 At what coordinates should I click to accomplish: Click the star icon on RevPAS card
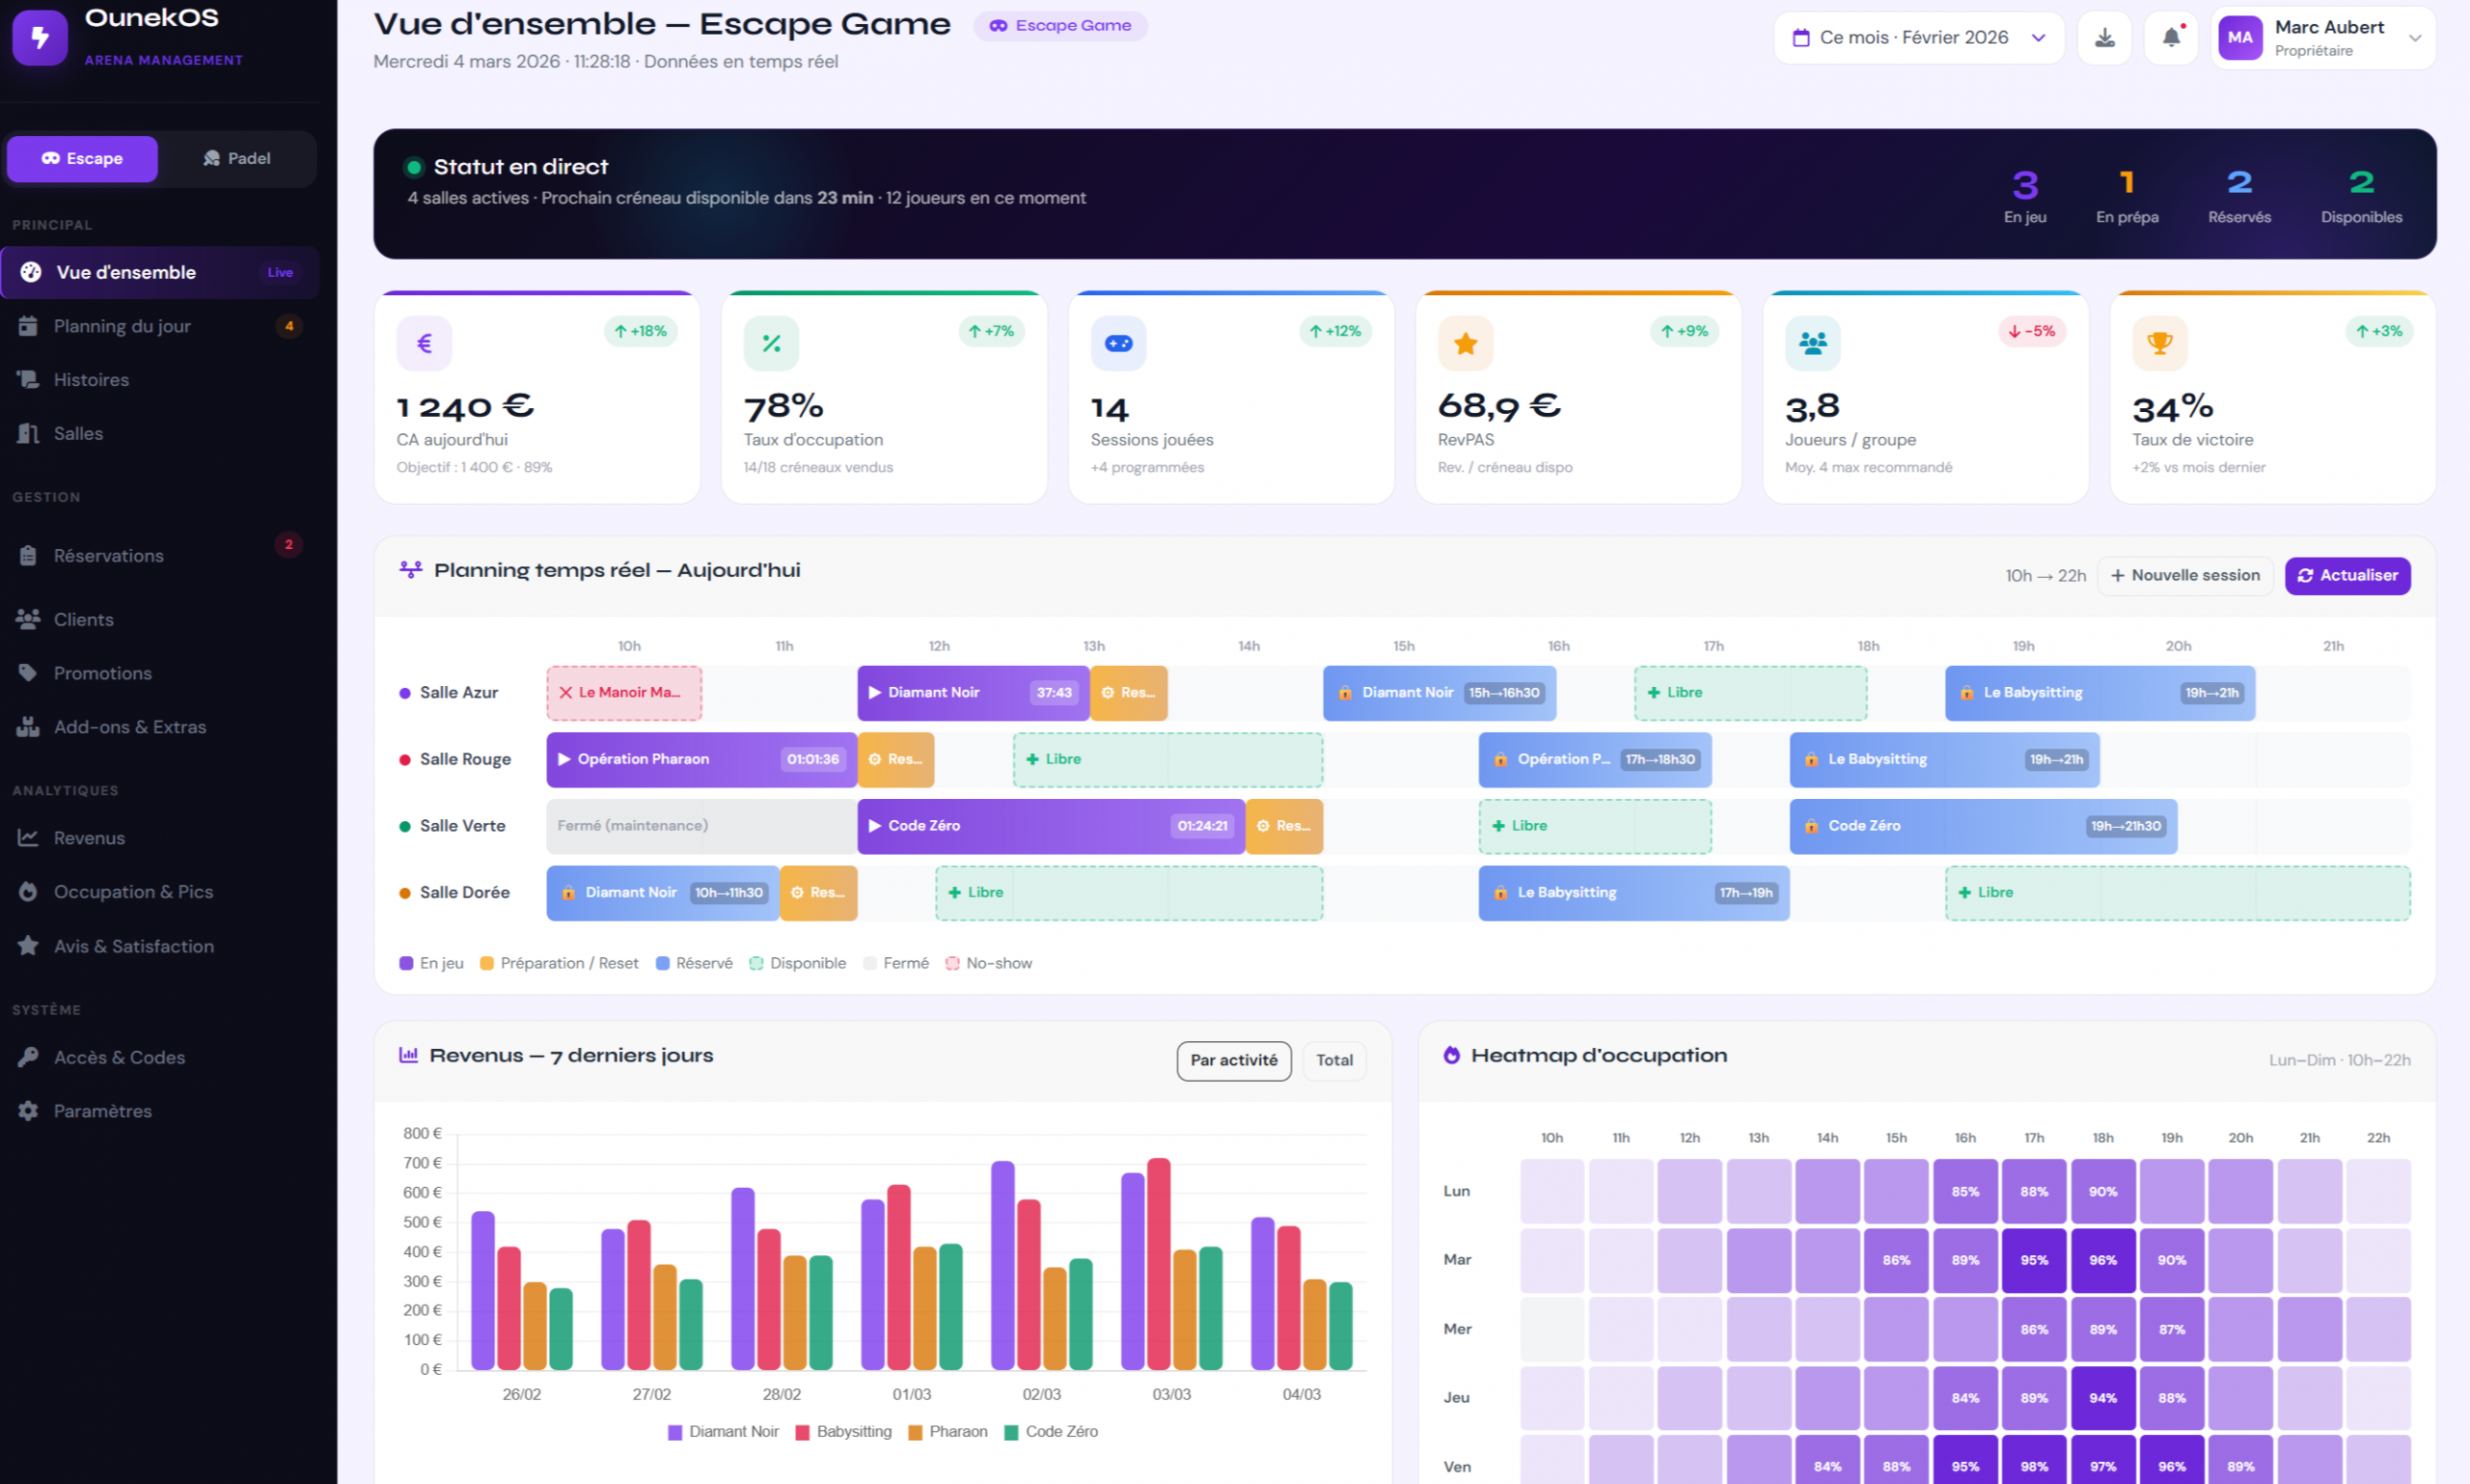point(1465,343)
